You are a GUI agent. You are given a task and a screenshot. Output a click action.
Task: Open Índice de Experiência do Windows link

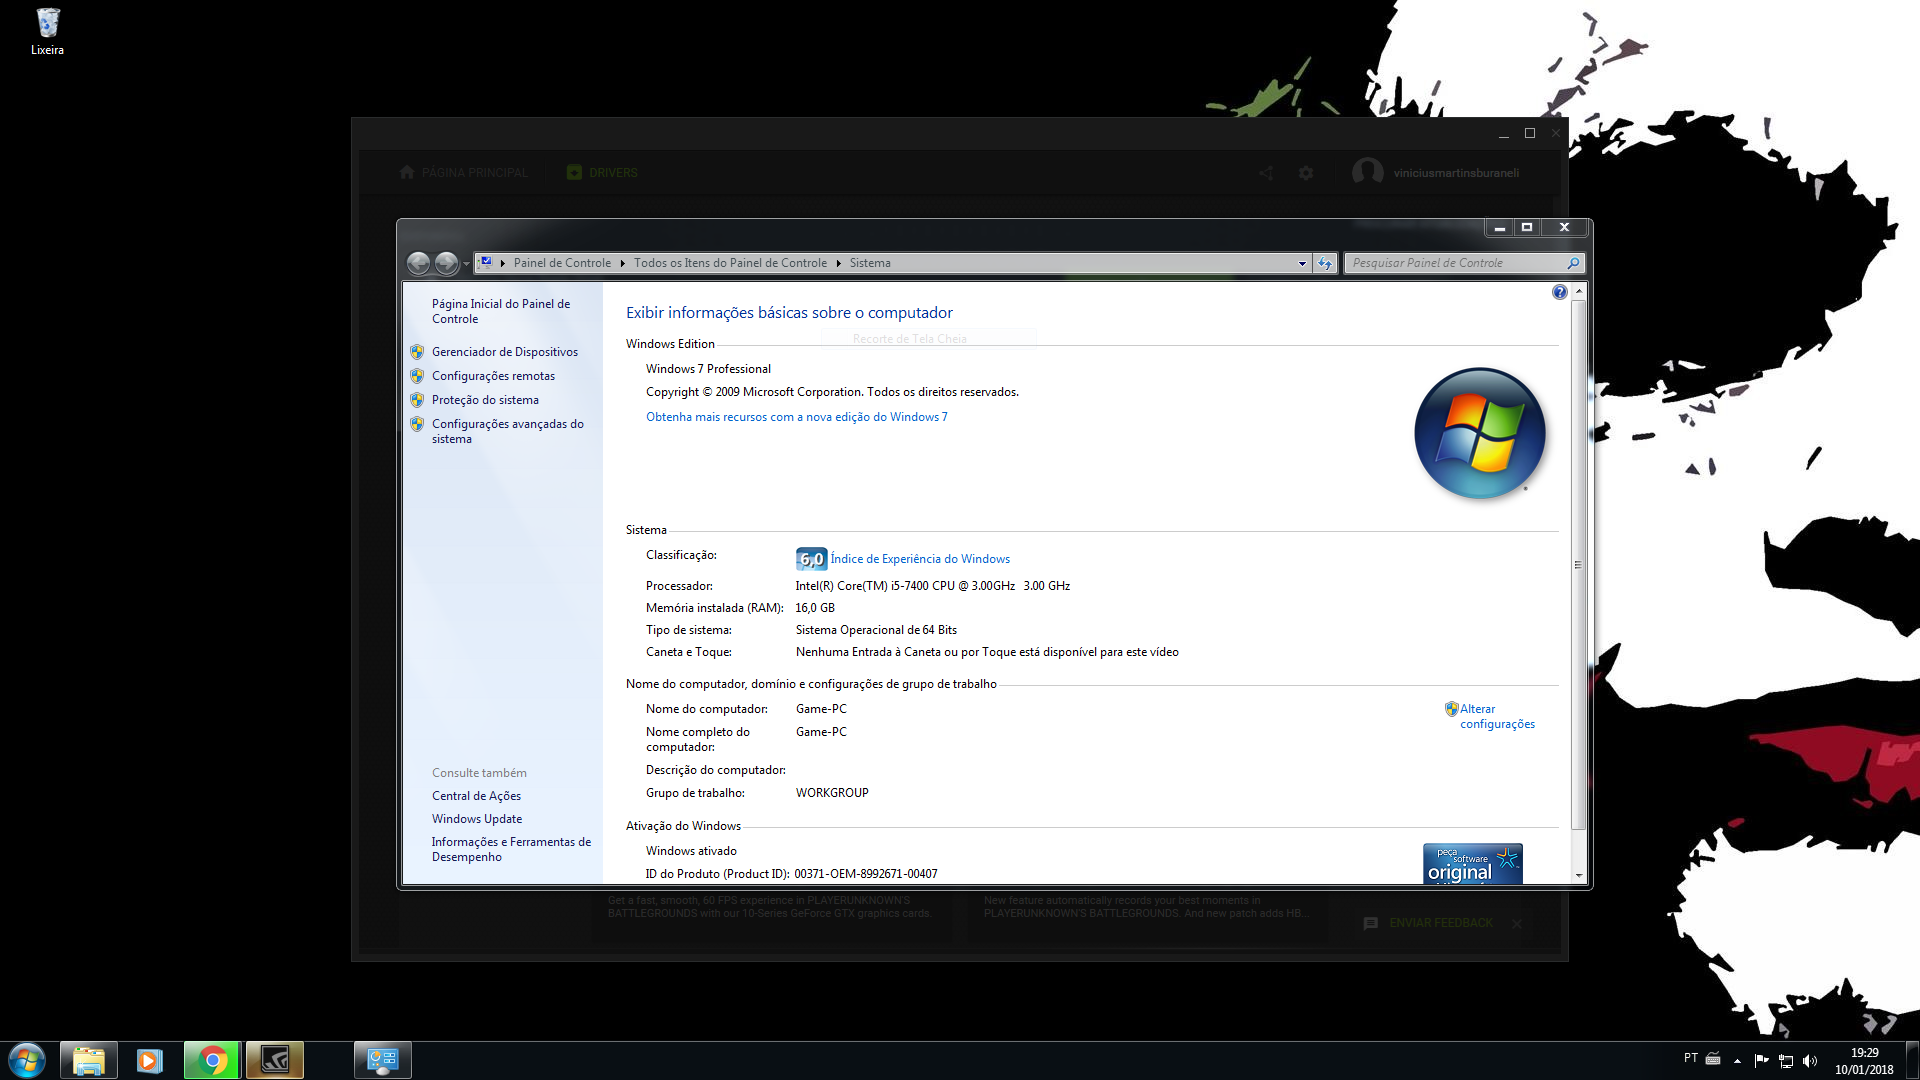point(920,559)
